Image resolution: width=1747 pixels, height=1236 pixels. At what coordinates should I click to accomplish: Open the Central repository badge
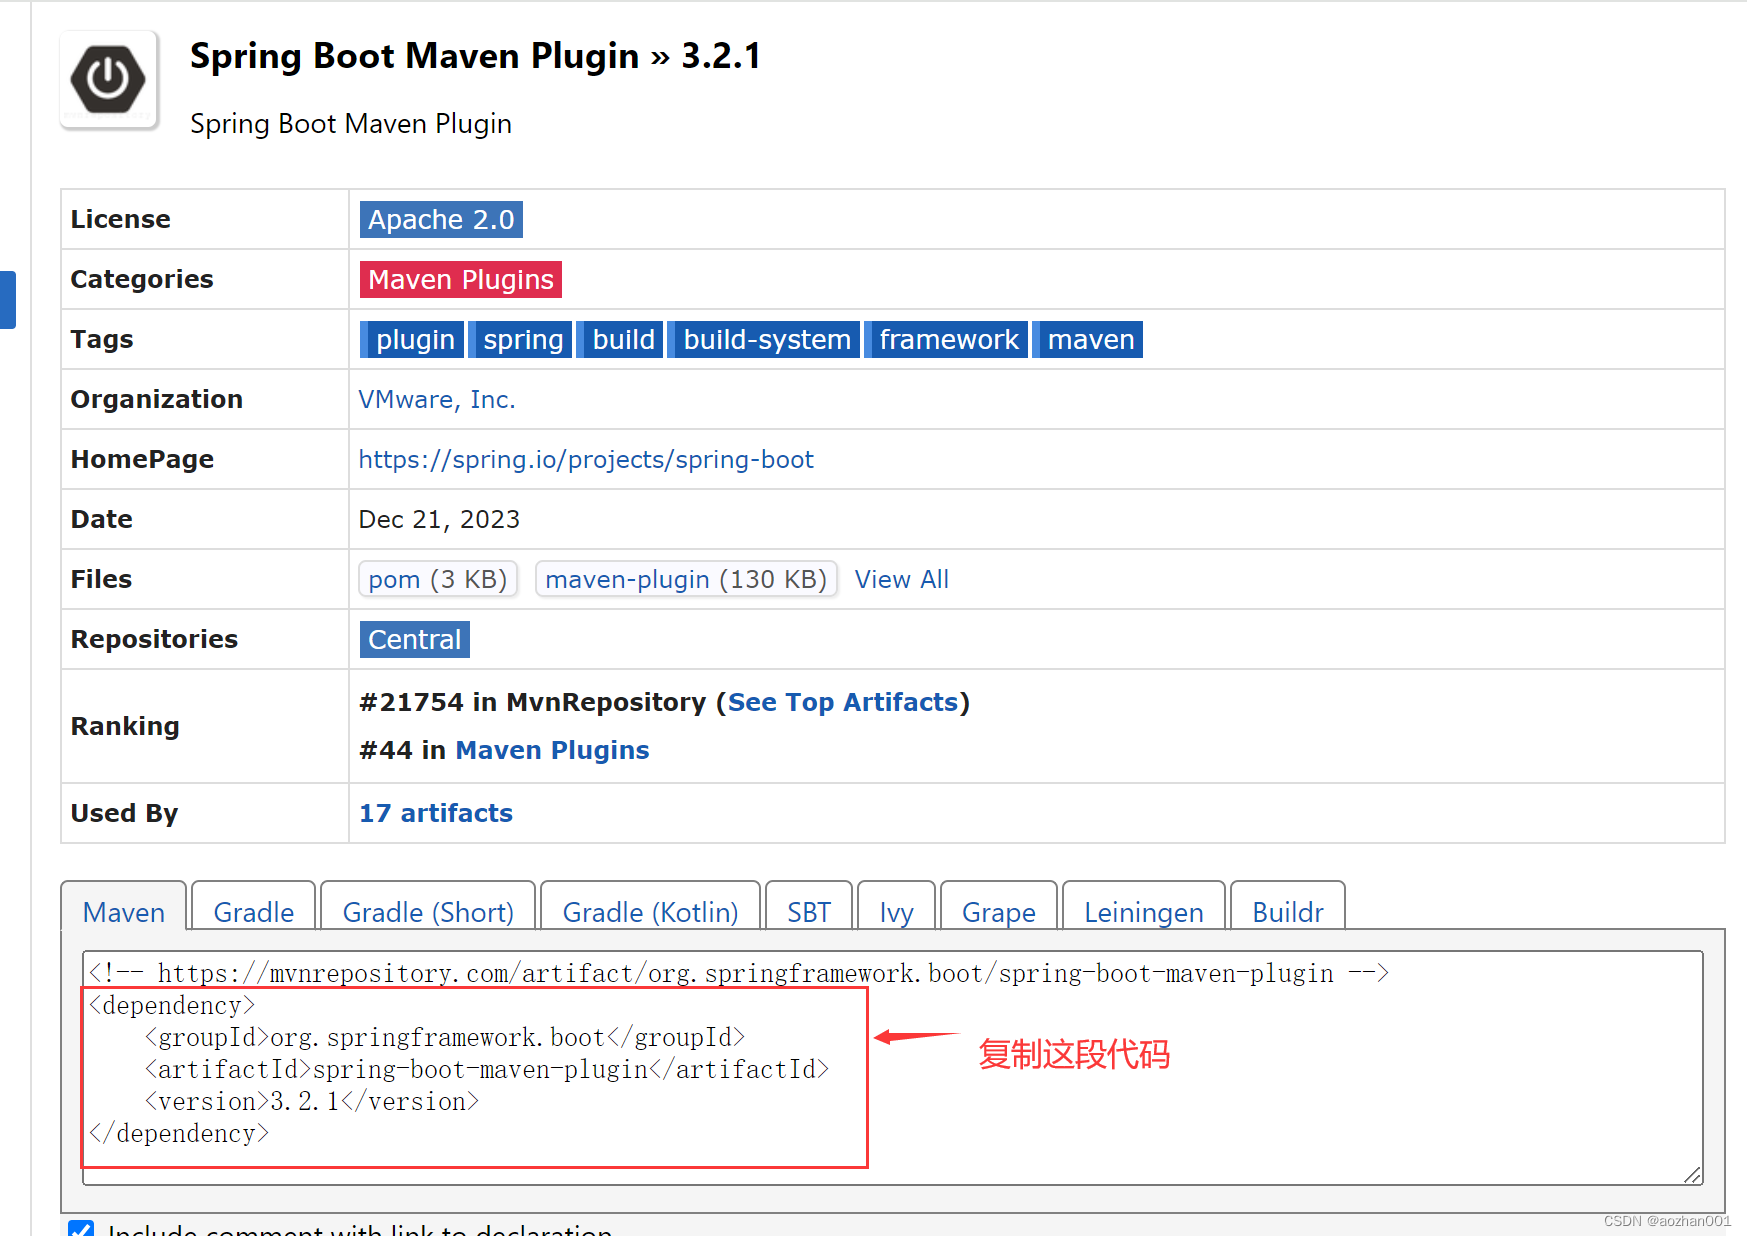[x=414, y=639]
